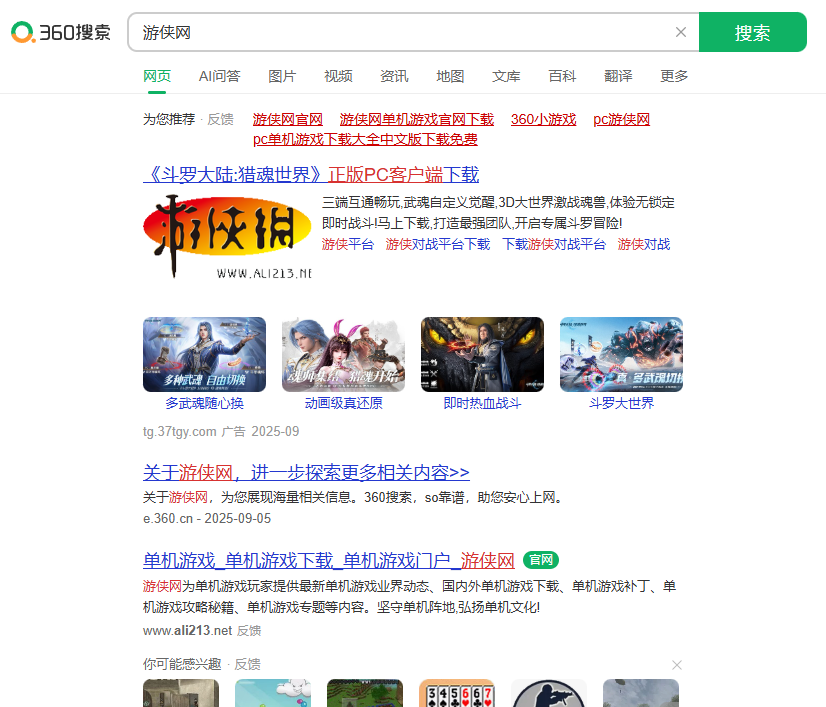Click the e.360.cn - 2025-09-05 source text

[x=206, y=518]
